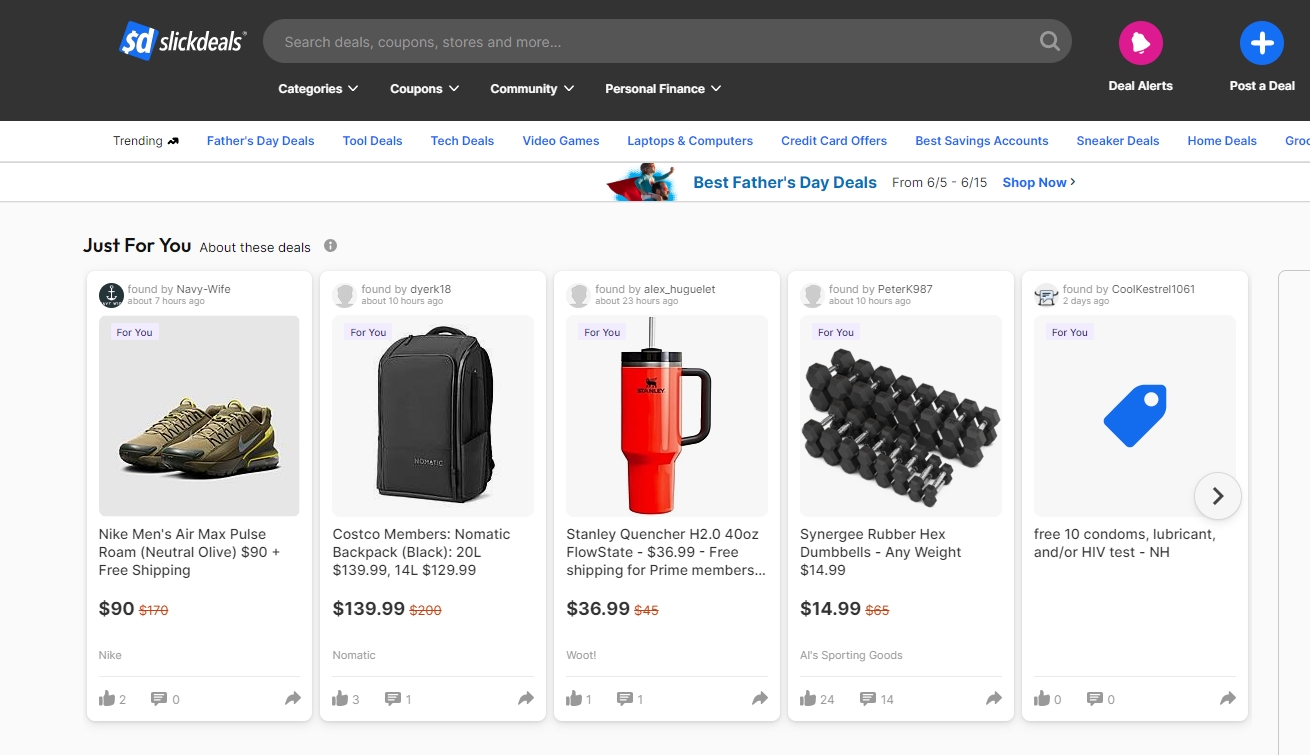
Task: Click alex_huguelet's profile avatar
Action: click(x=579, y=295)
